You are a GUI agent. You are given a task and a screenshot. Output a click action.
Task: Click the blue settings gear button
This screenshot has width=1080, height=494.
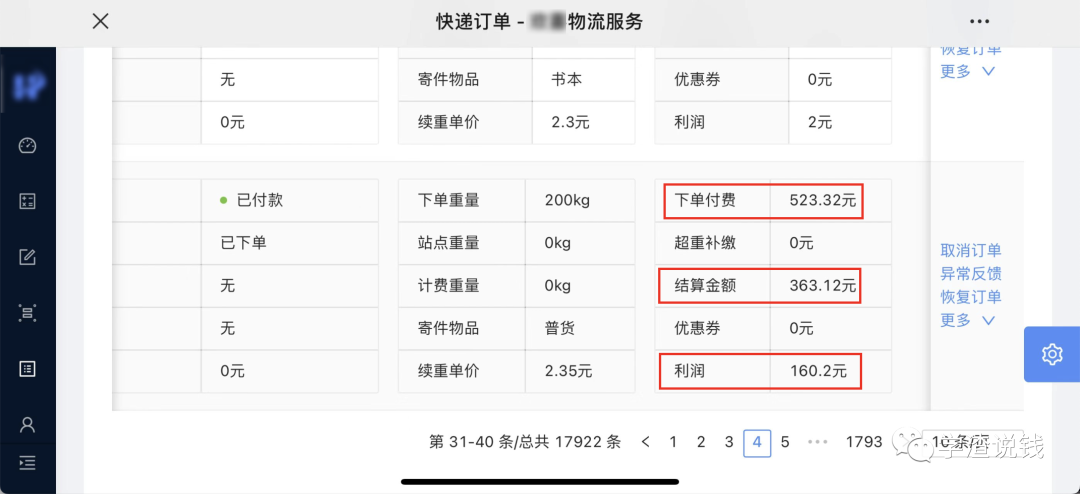pos(1051,354)
